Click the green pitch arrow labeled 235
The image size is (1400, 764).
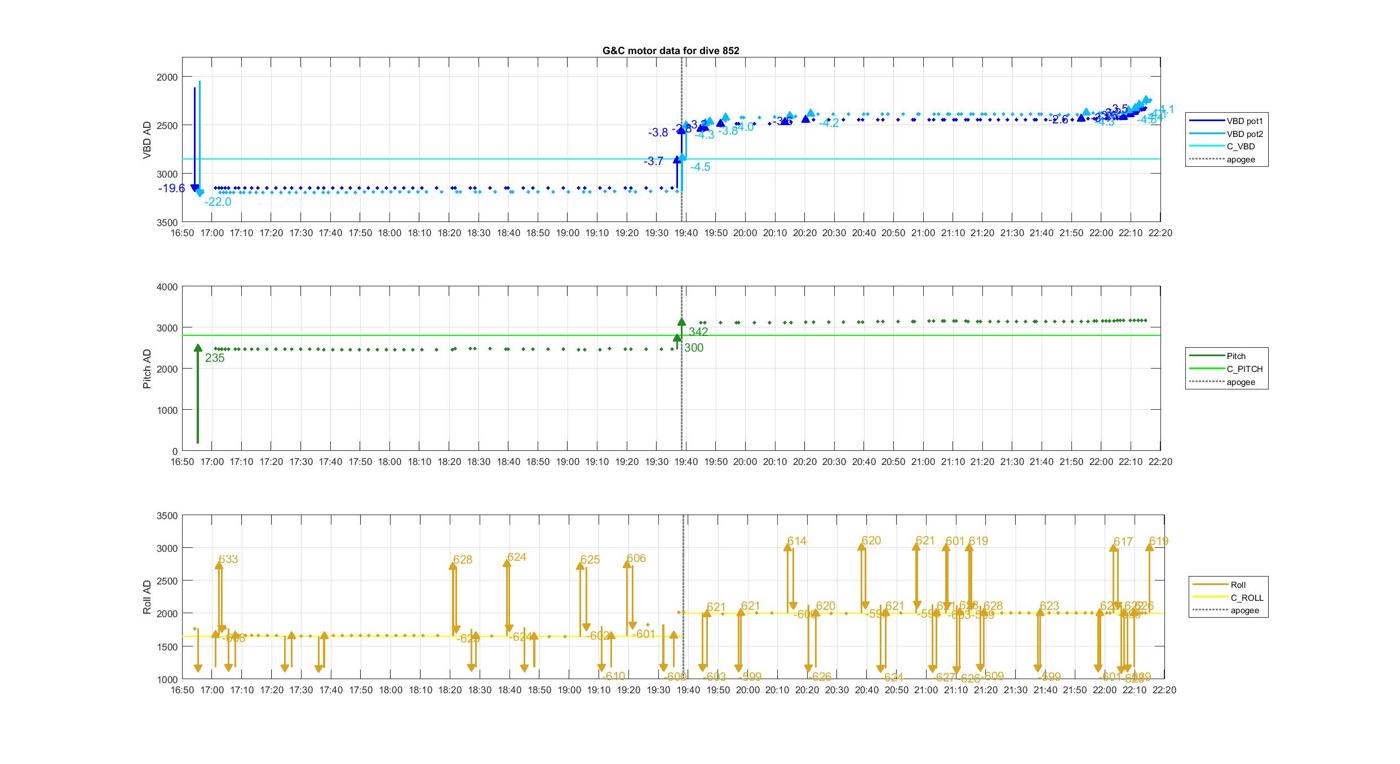(x=198, y=395)
